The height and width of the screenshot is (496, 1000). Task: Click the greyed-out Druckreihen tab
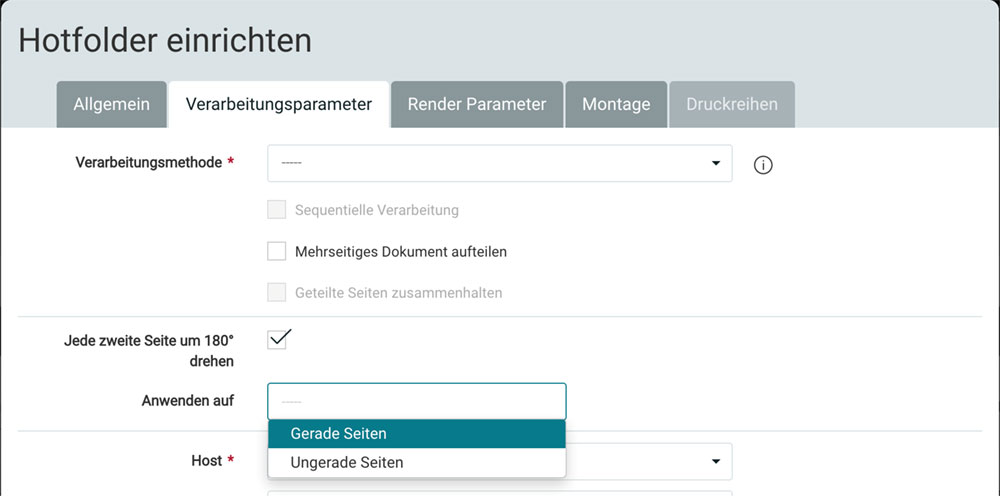pos(732,105)
